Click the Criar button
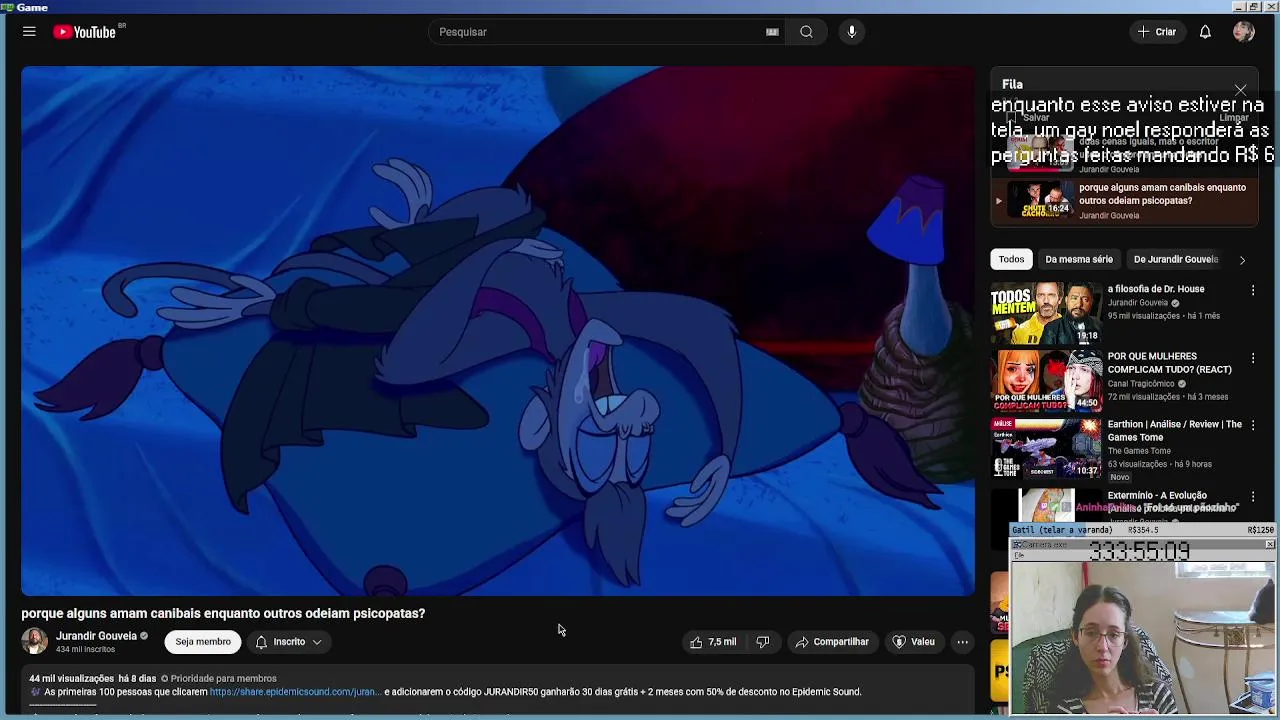 point(1157,32)
